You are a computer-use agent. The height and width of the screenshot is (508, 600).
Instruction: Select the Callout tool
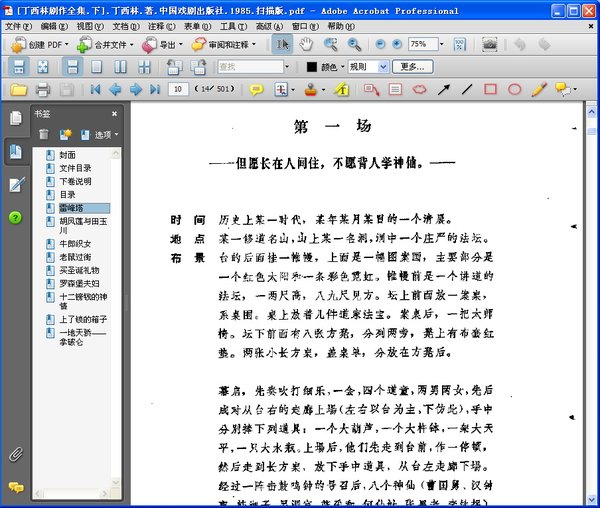(x=371, y=90)
